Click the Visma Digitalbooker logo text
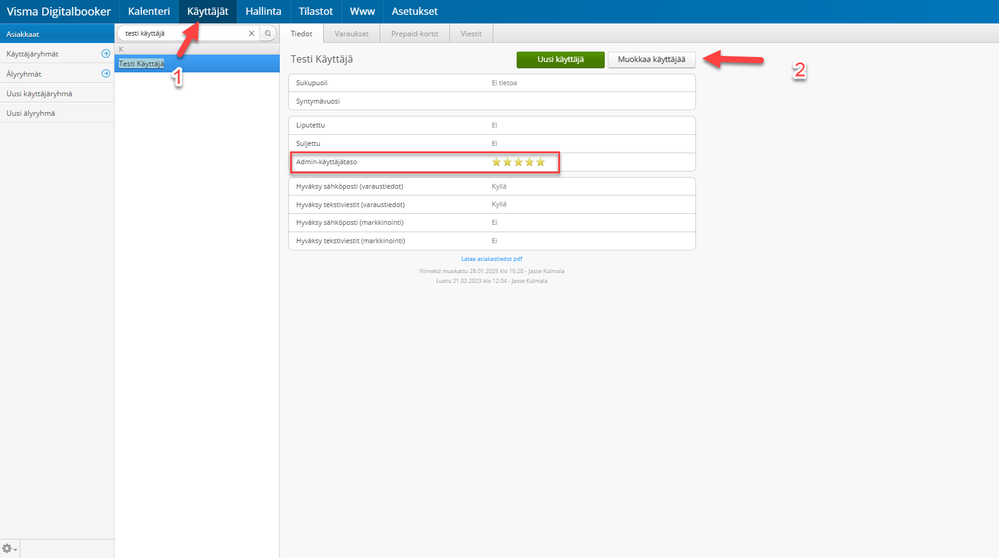Image resolution: width=999 pixels, height=558 pixels. coord(59,11)
